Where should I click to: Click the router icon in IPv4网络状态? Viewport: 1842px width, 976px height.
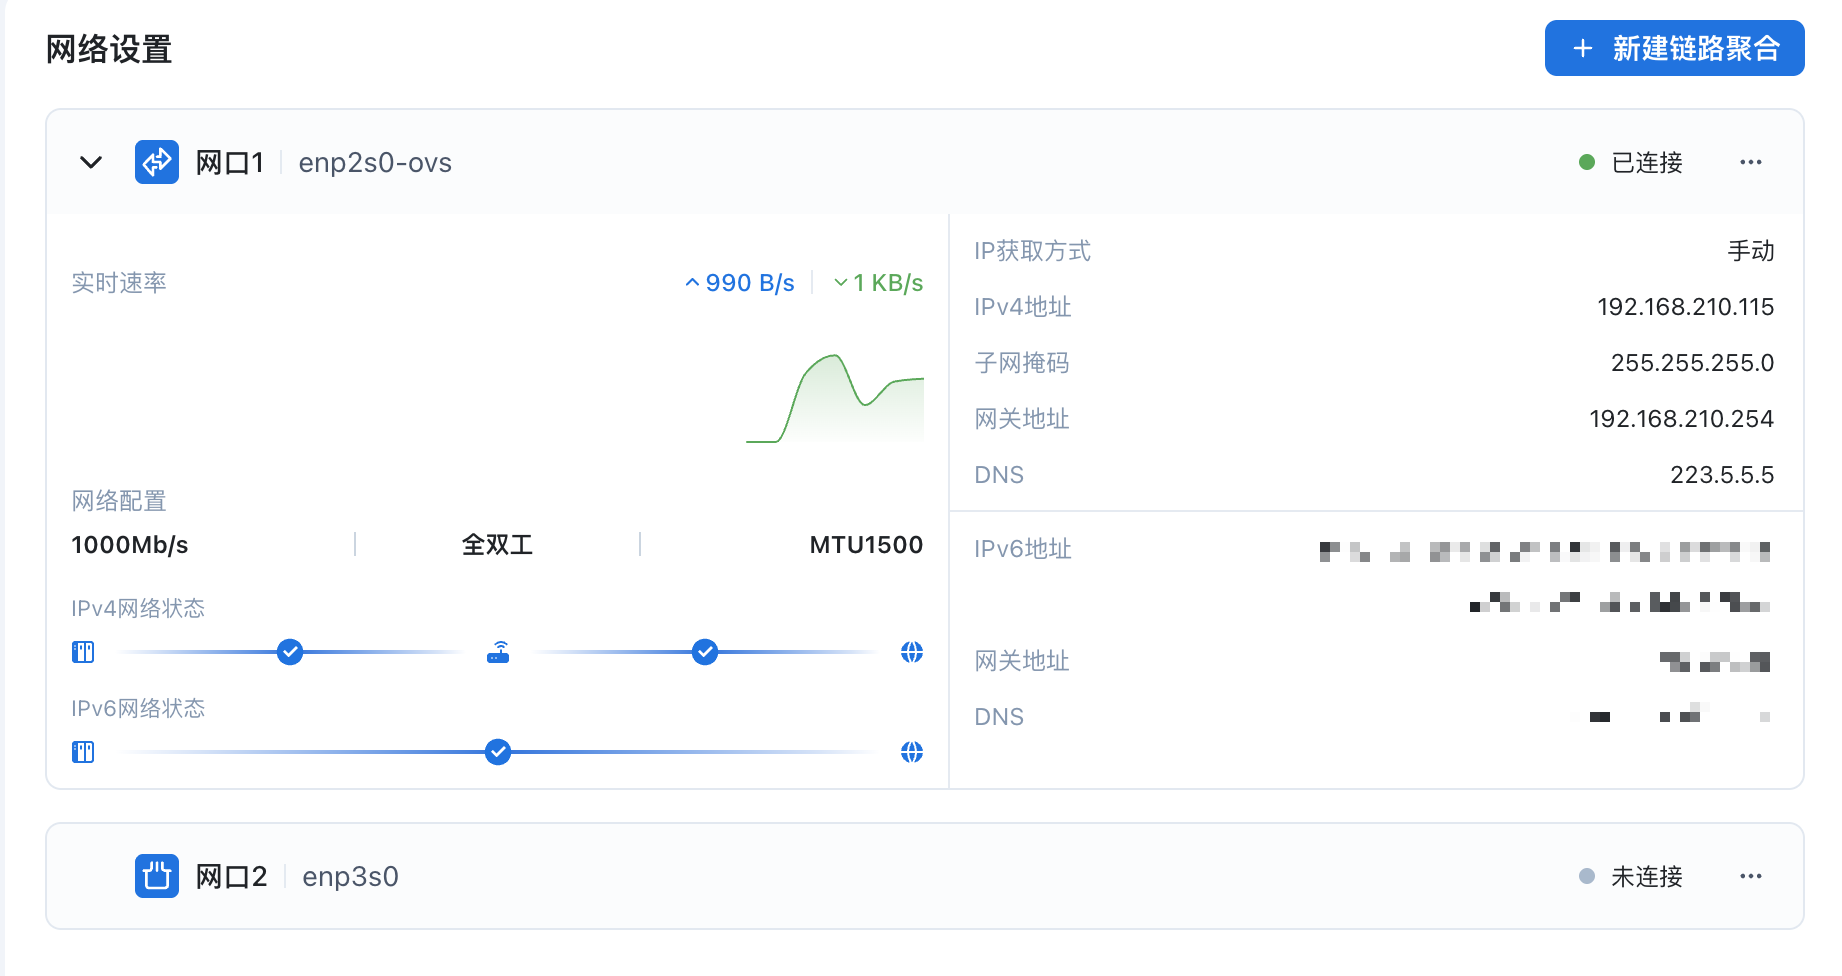(498, 653)
